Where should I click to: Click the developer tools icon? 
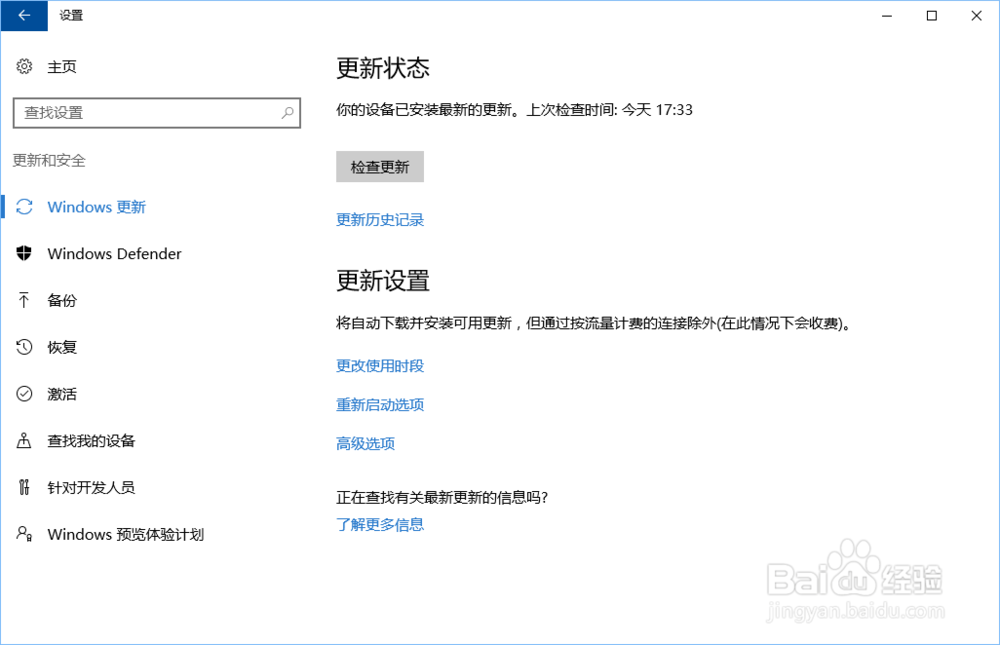pyautogui.click(x=24, y=487)
